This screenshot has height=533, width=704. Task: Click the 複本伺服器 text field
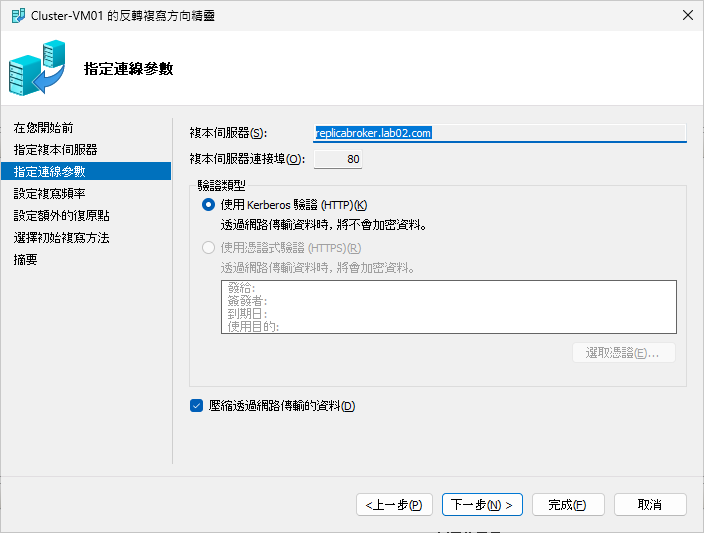[x=499, y=133]
